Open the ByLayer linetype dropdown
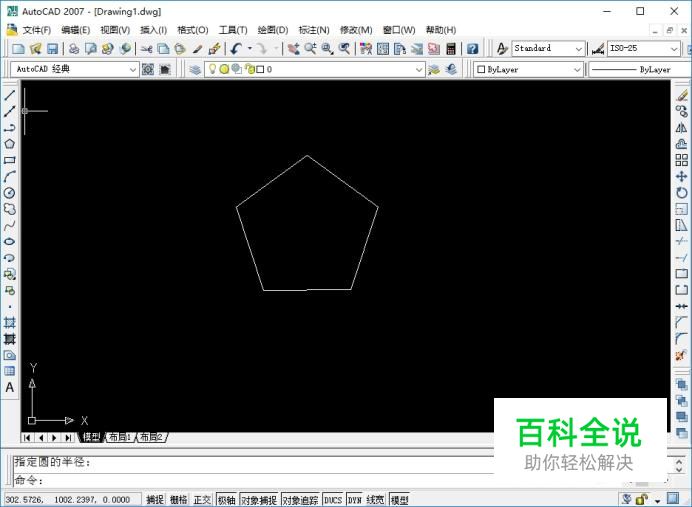 [640, 69]
